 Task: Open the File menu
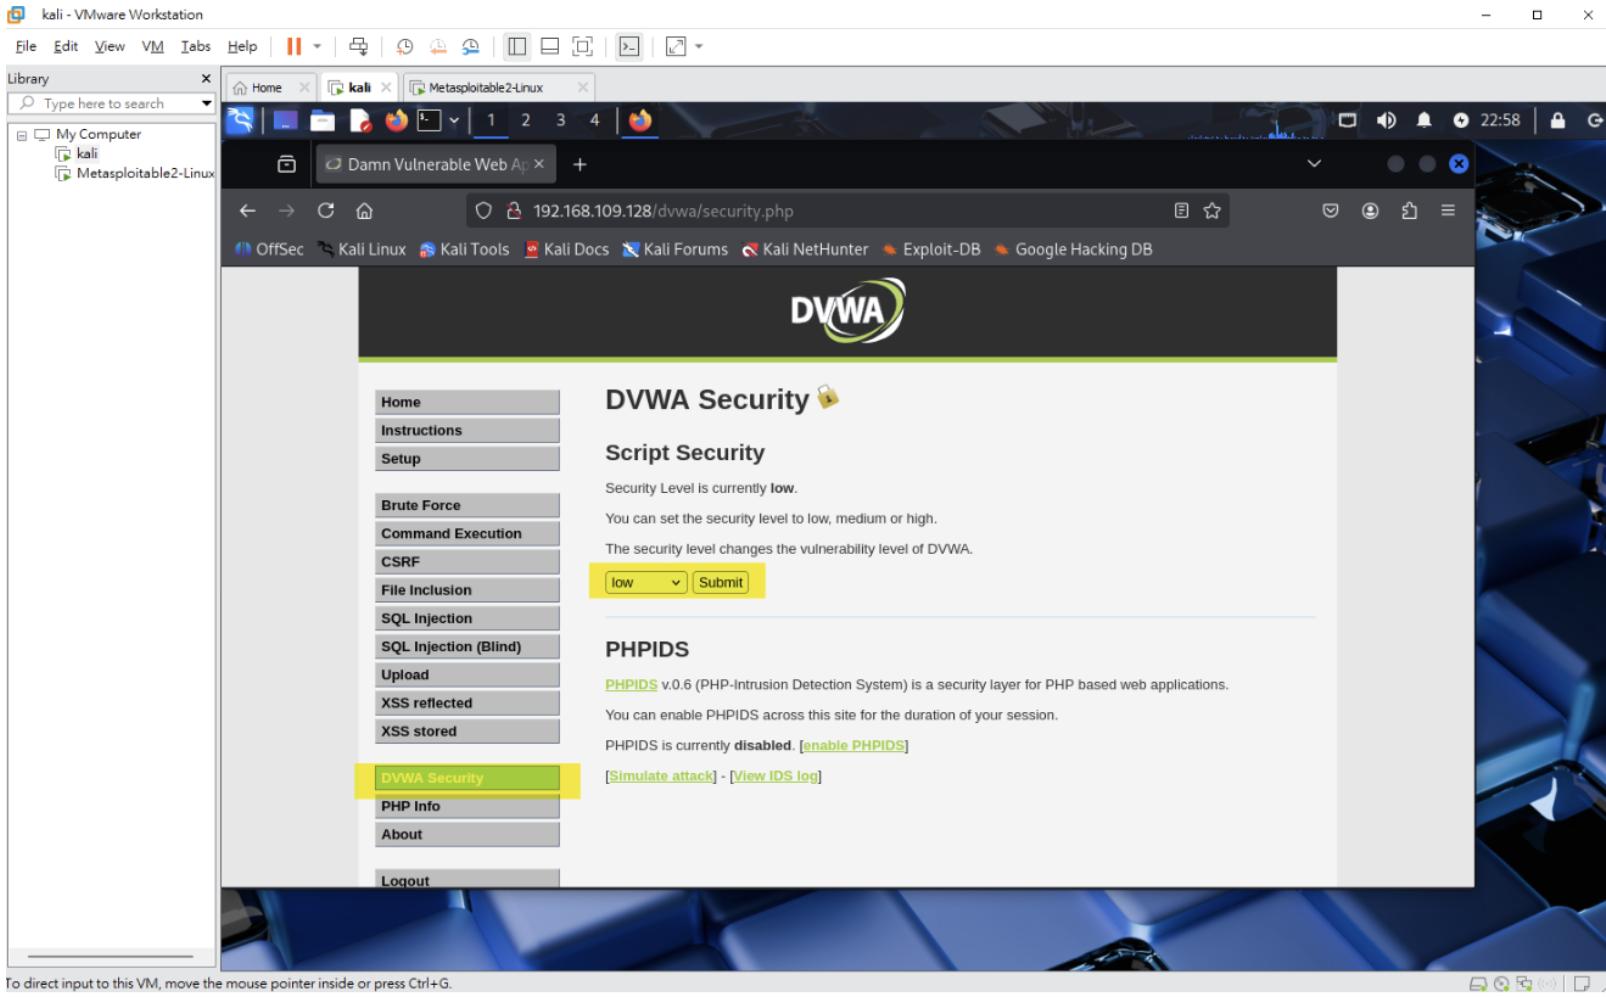click(x=26, y=46)
